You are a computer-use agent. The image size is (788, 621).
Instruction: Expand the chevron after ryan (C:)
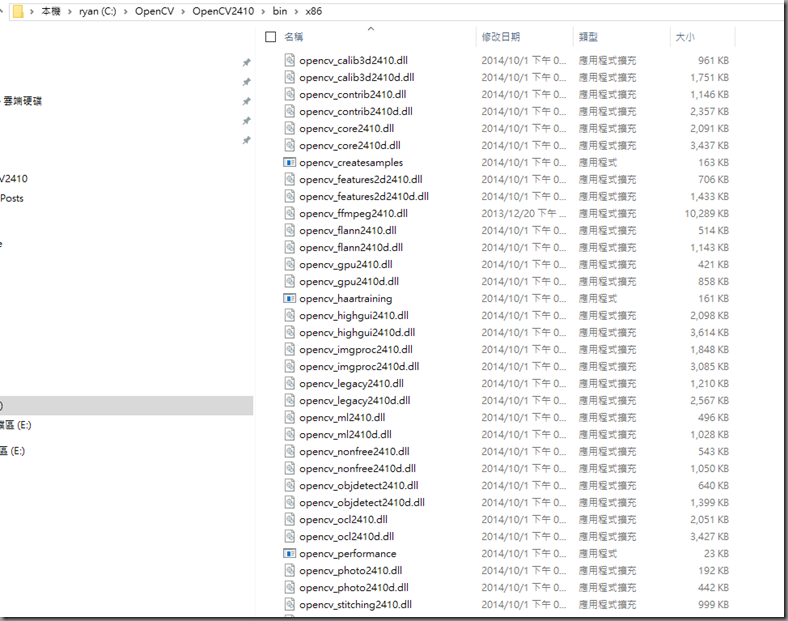point(126,12)
